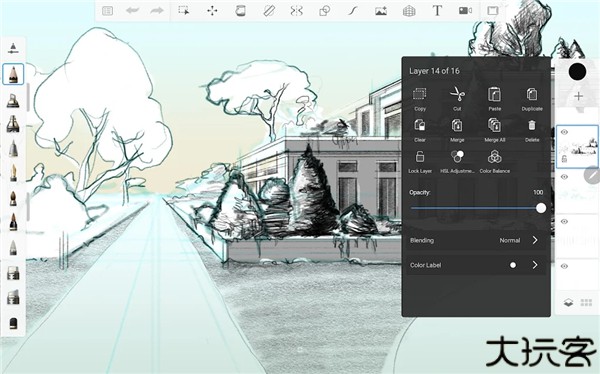Image resolution: width=600 pixels, height=374 pixels.
Task: Open brush properties at palette top
Action: [x=13, y=49]
